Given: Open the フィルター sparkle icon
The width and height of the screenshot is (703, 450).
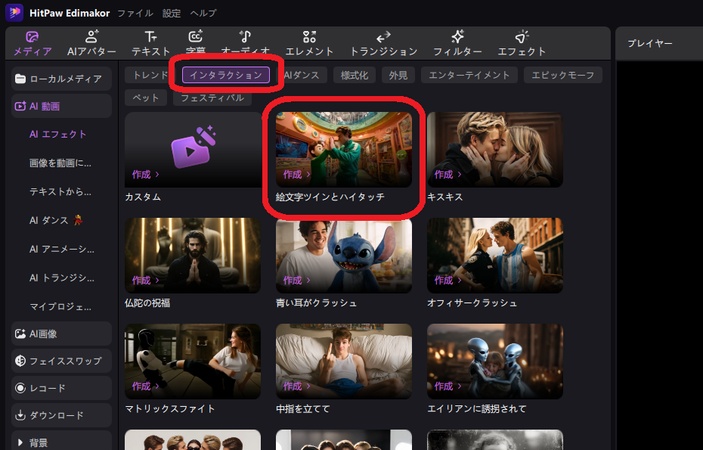Looking at the screenshot, I should tap(457, 37).
